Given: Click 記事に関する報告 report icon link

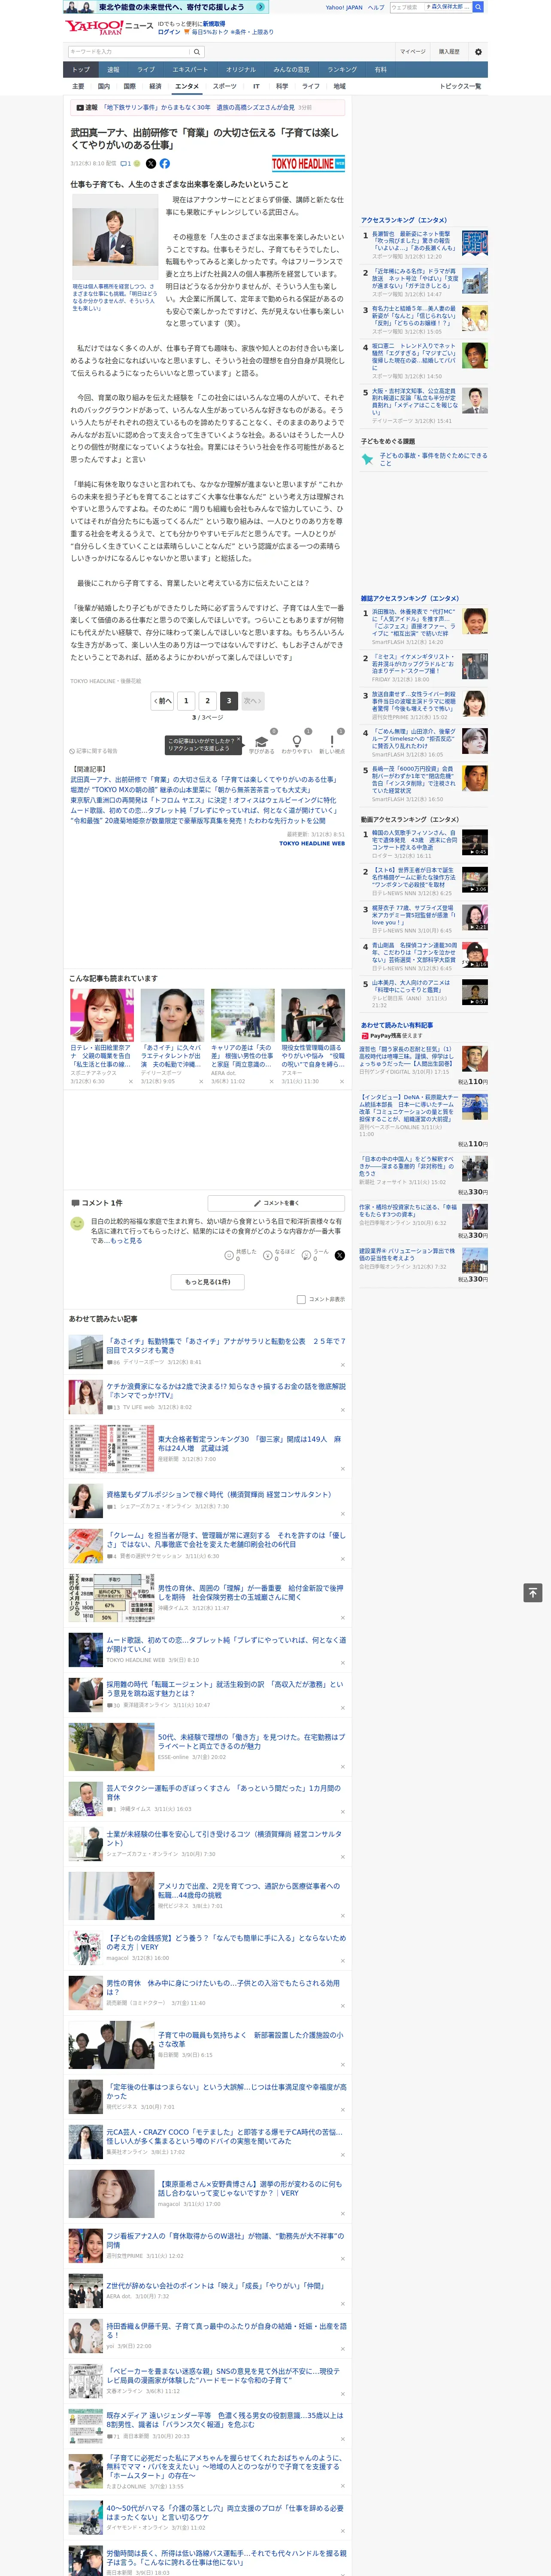Looking at the screenshot, I should tap(93, 751).
